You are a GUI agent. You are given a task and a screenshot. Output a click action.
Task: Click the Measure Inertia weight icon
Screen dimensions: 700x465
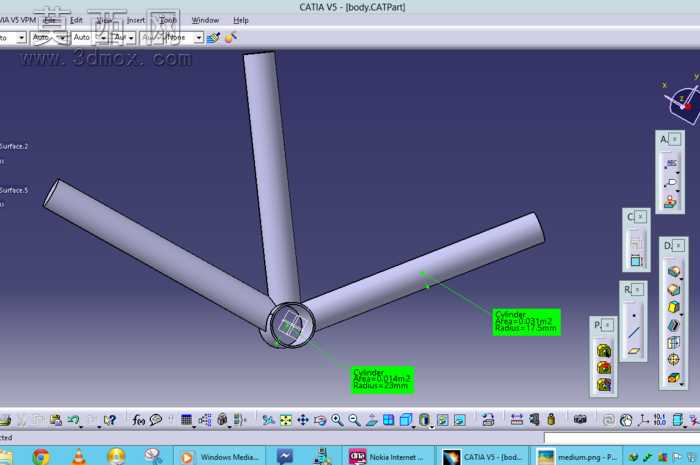pyautogui.click(x=551, y=419)
